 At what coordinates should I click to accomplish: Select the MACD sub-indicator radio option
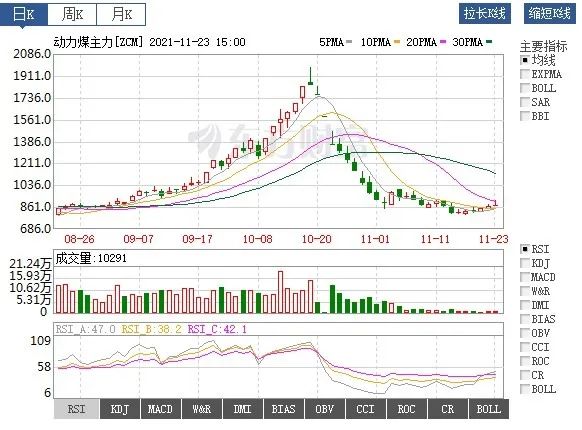click(525, 277)
